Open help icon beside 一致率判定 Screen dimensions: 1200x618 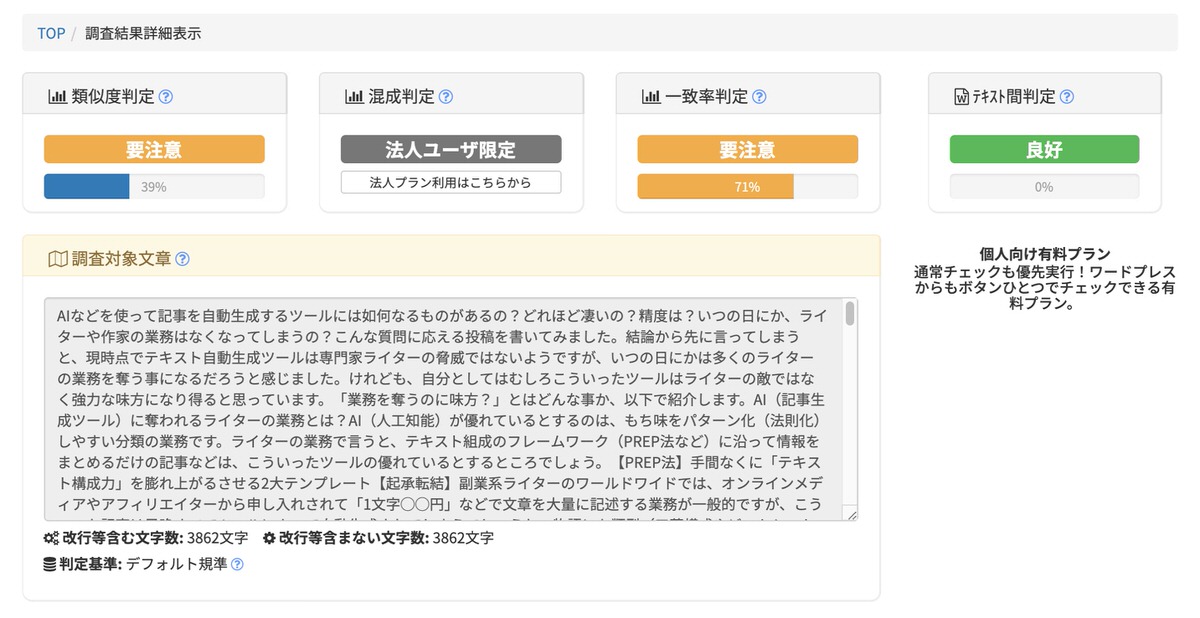(759, 97)
